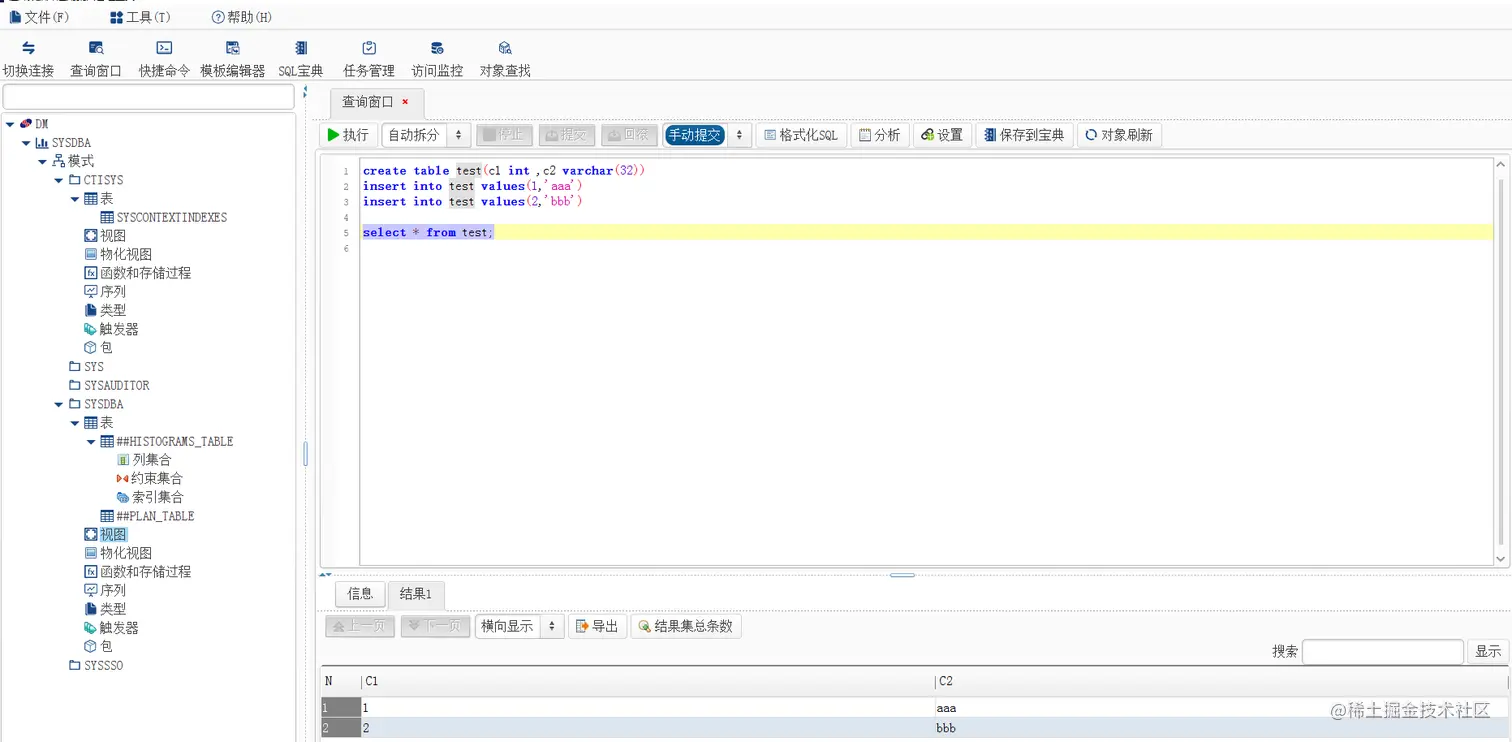Open the 工具(T) menu

click(x=140, y=17)
